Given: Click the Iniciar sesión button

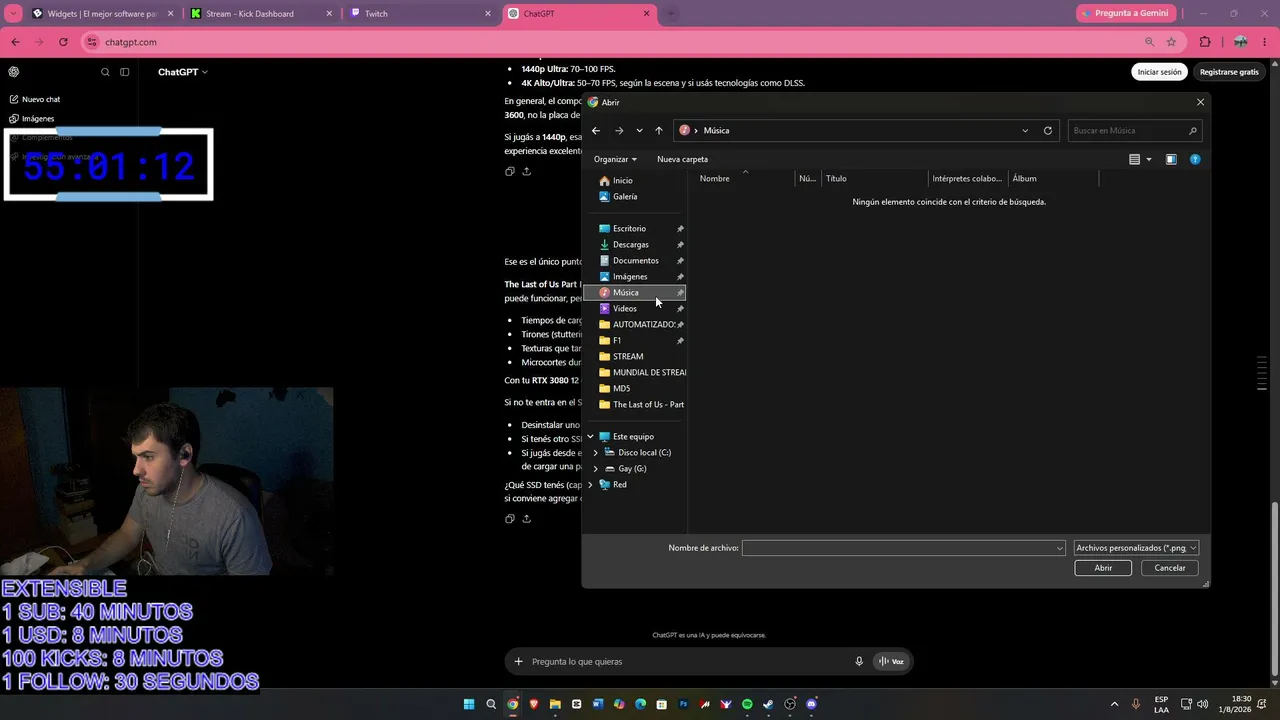Looking at the screenshot, I should [1159, 72].
